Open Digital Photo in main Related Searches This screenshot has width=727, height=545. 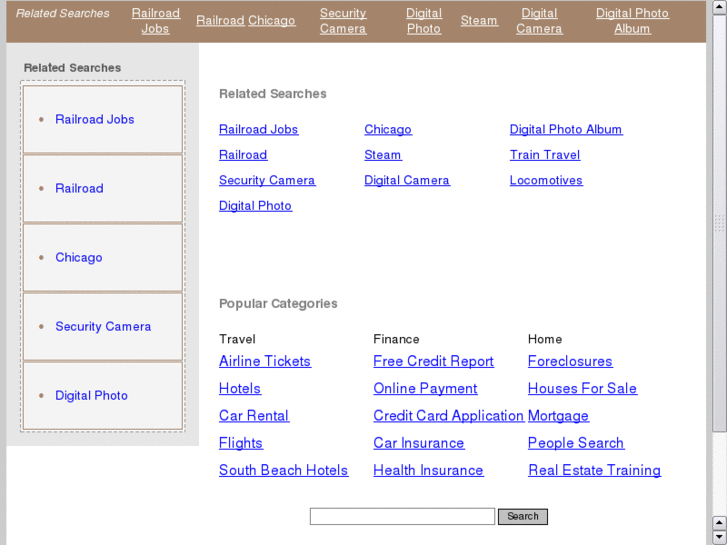255,206
